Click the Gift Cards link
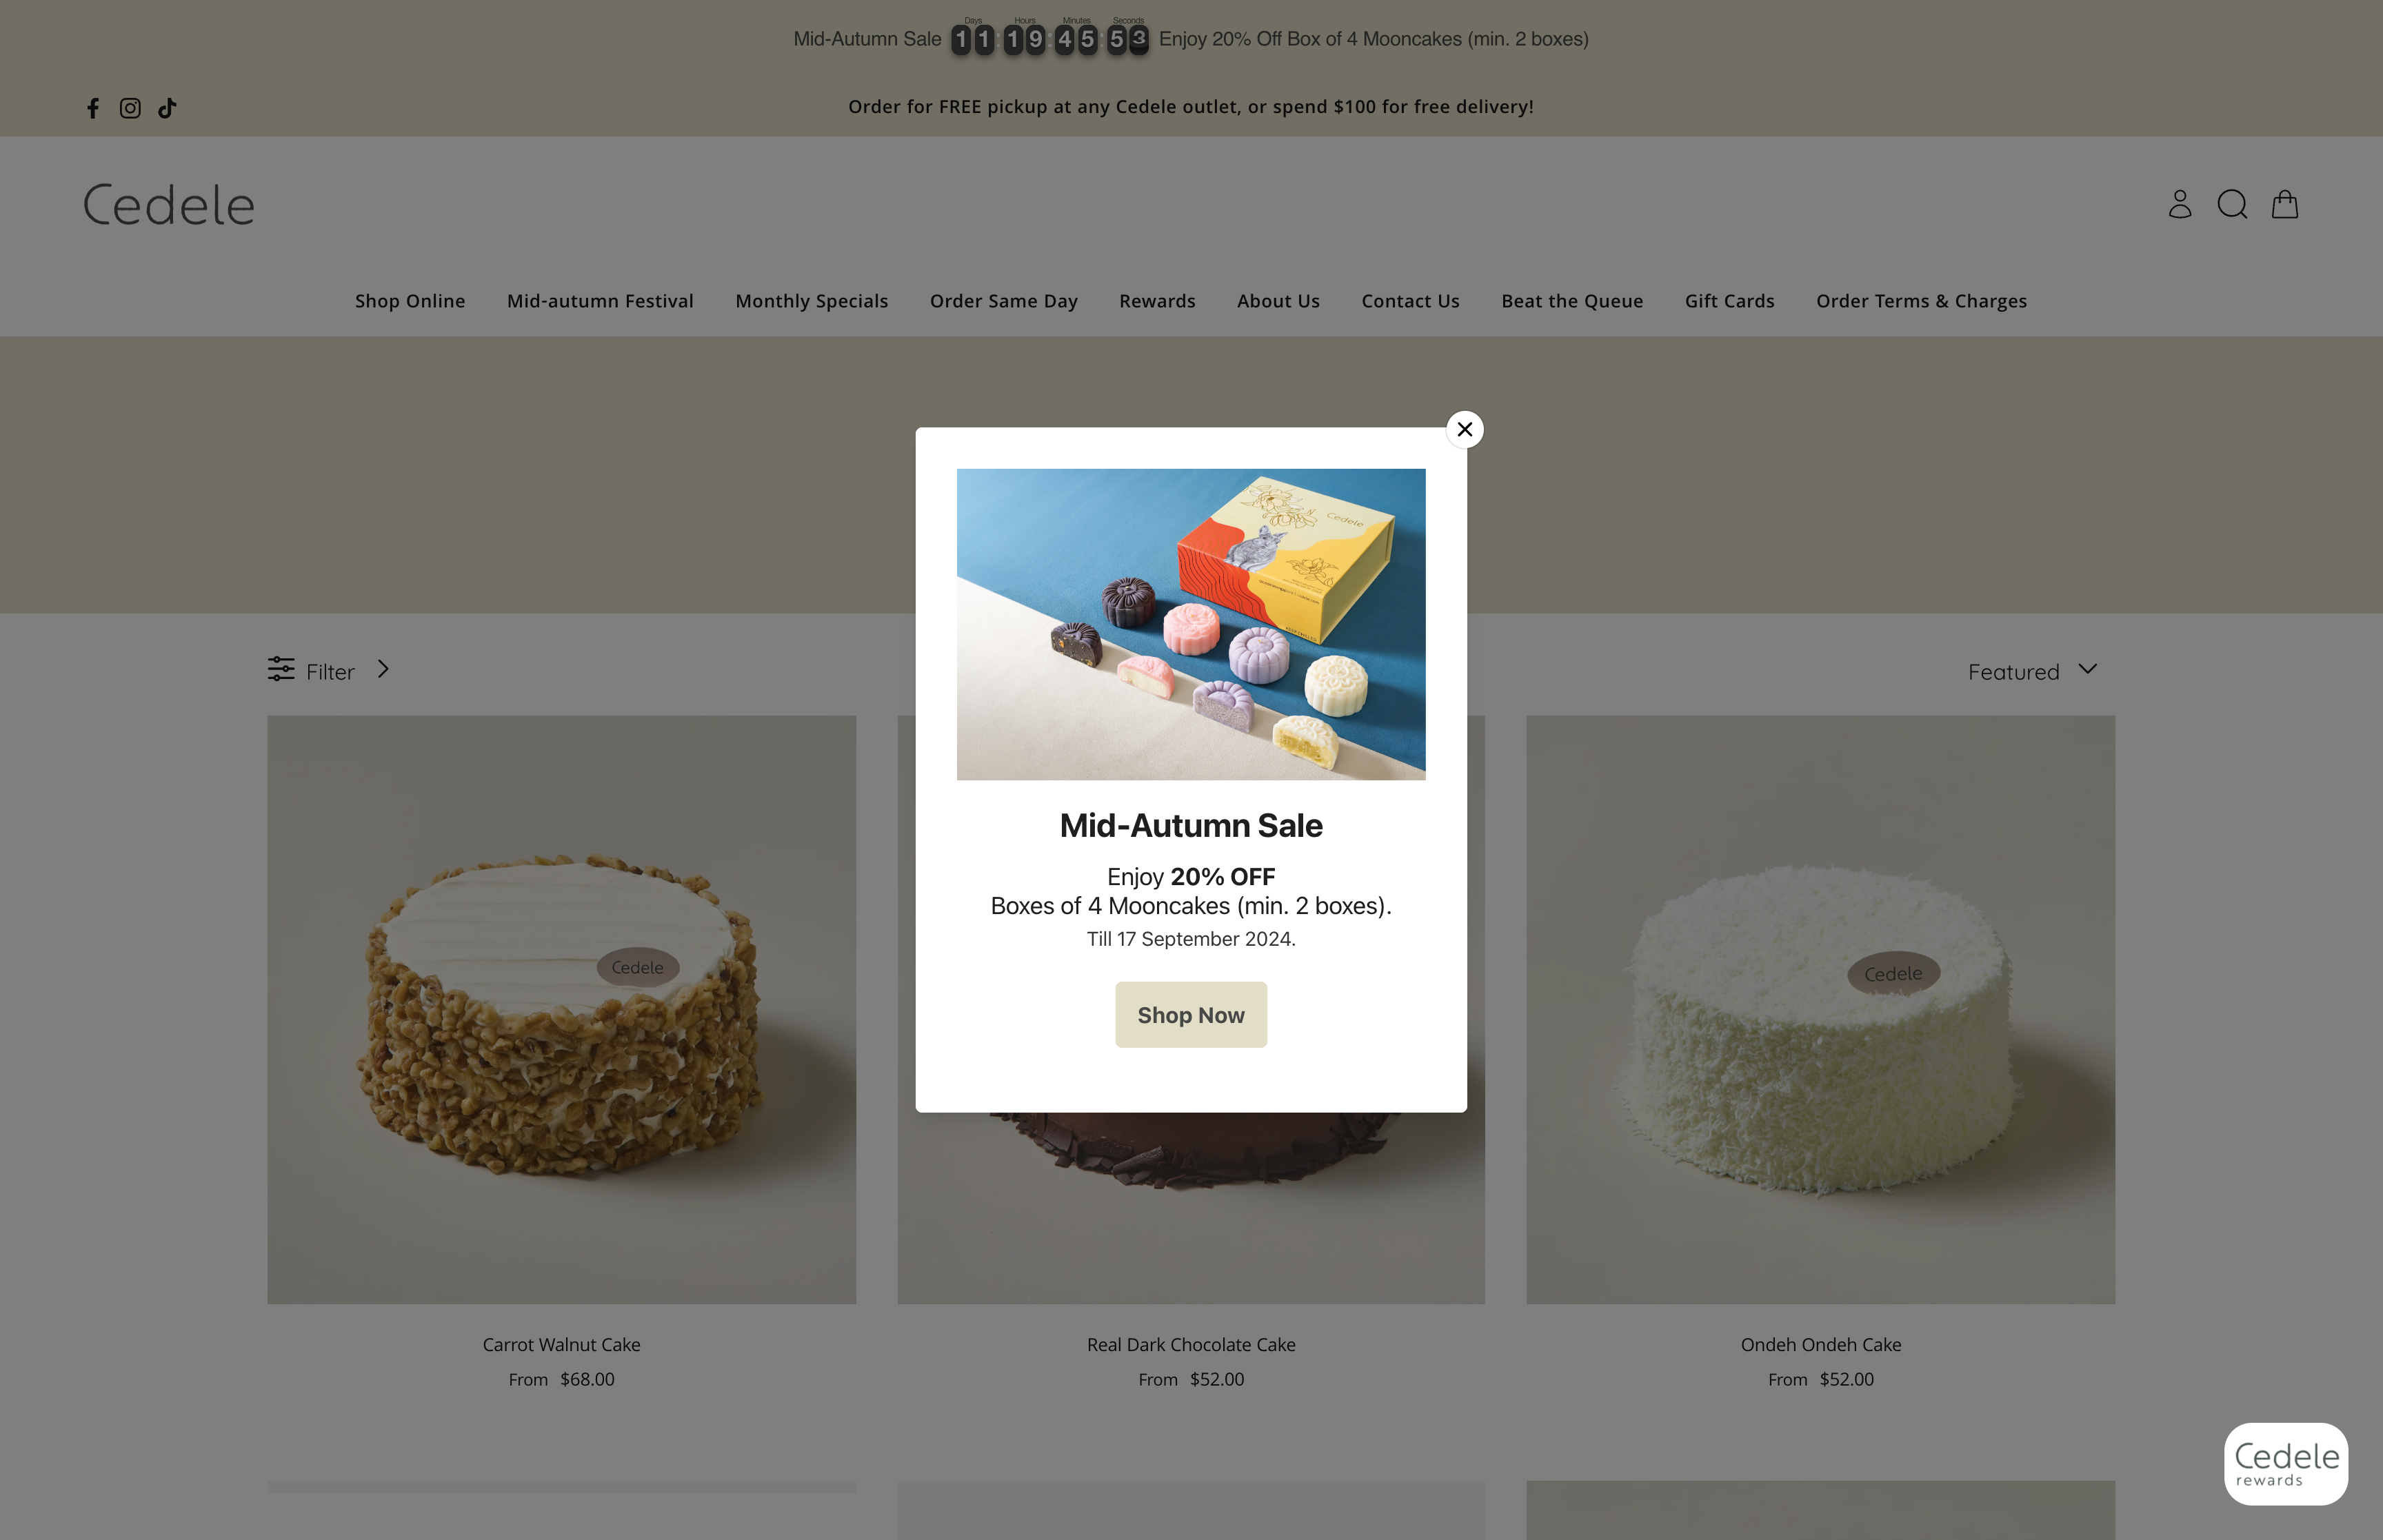Viewport: 2383px width, 1540px height. [1730, 301]
